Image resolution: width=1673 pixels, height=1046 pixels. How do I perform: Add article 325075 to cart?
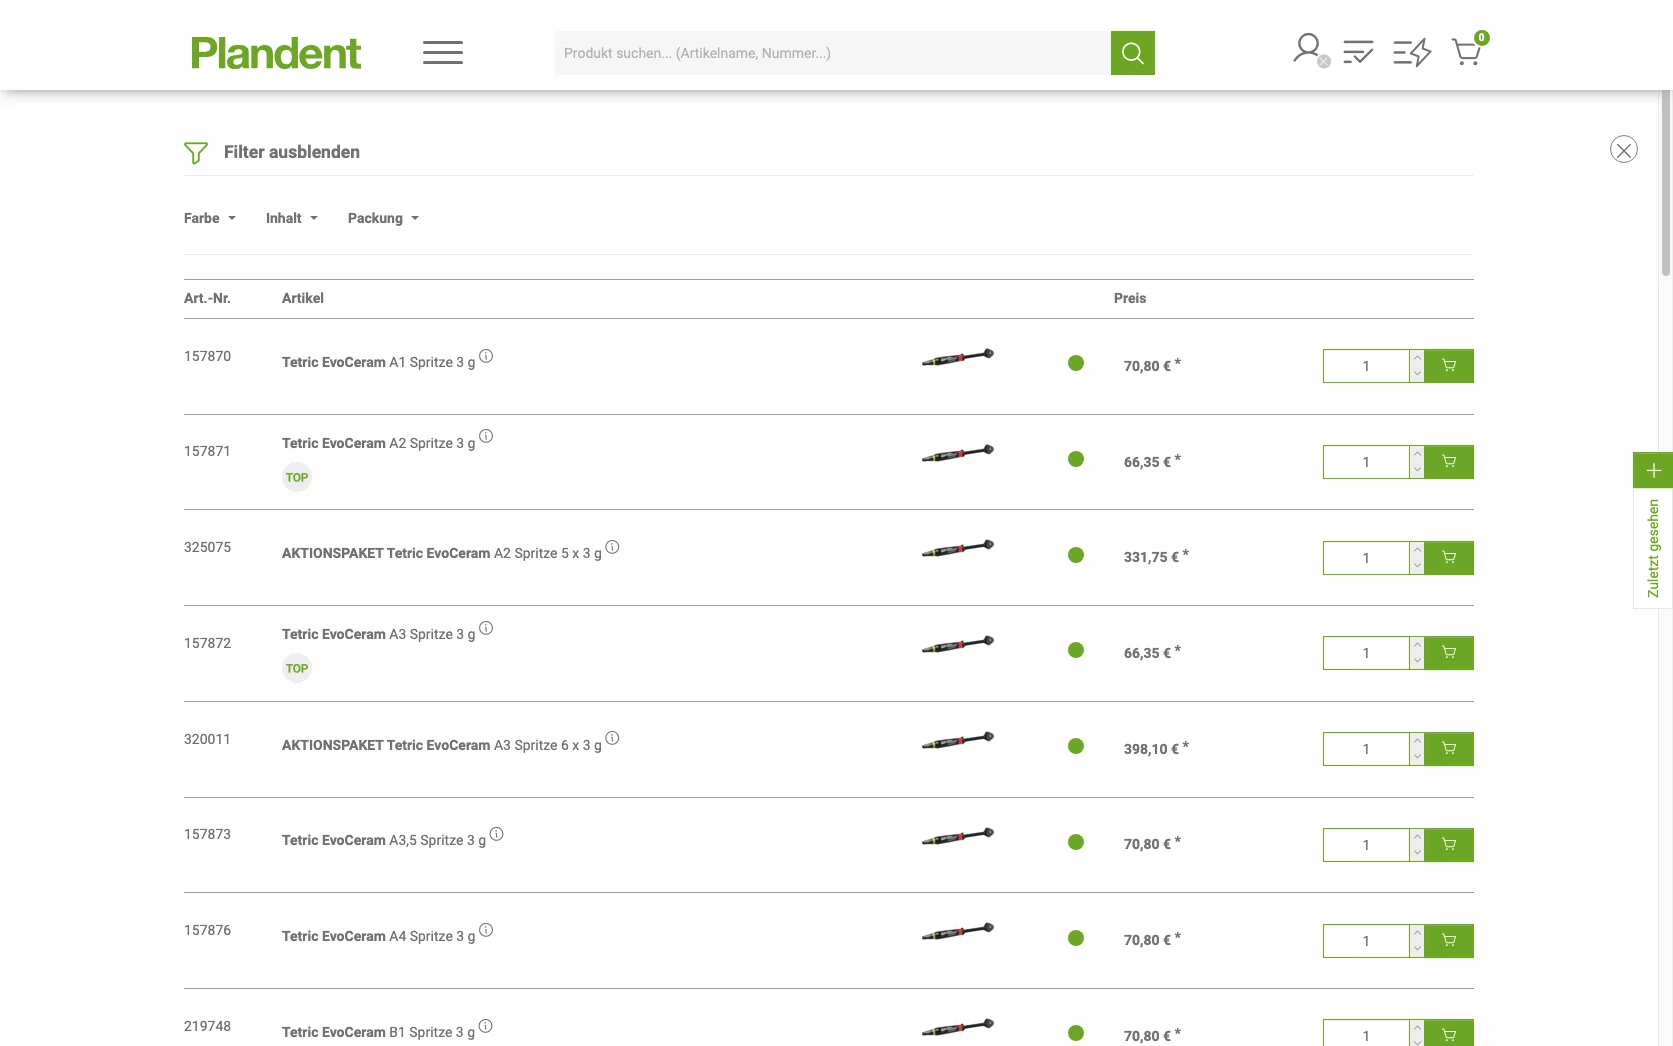pyautogui.click(x=1449, y=558)
